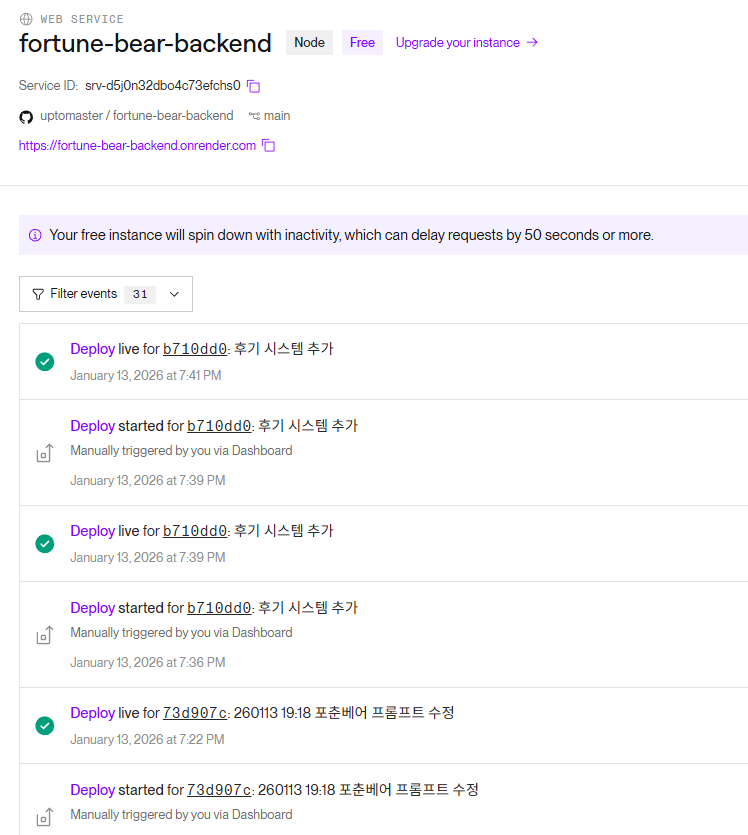Open commit 73d907c in the 7:22 PM deploy live event

pos(194,713)
